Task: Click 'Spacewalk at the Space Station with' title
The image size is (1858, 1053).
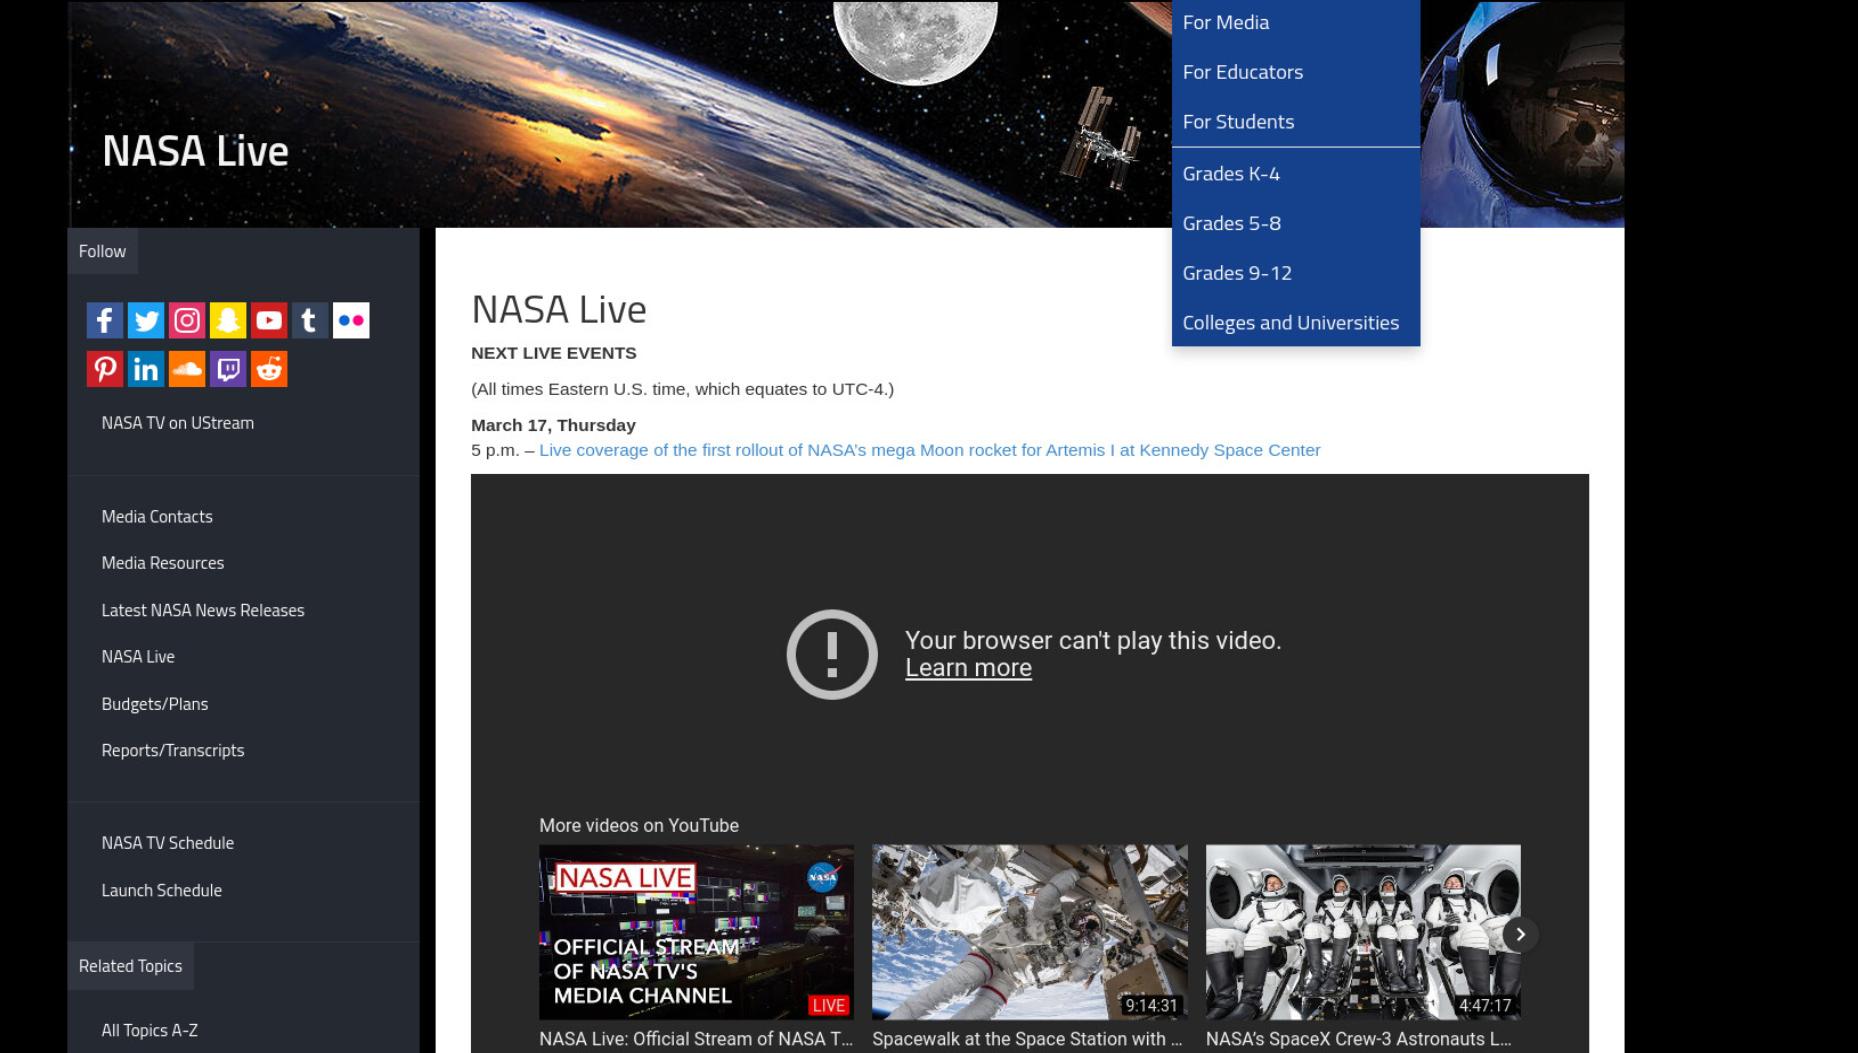Action: [1027, 1039]
